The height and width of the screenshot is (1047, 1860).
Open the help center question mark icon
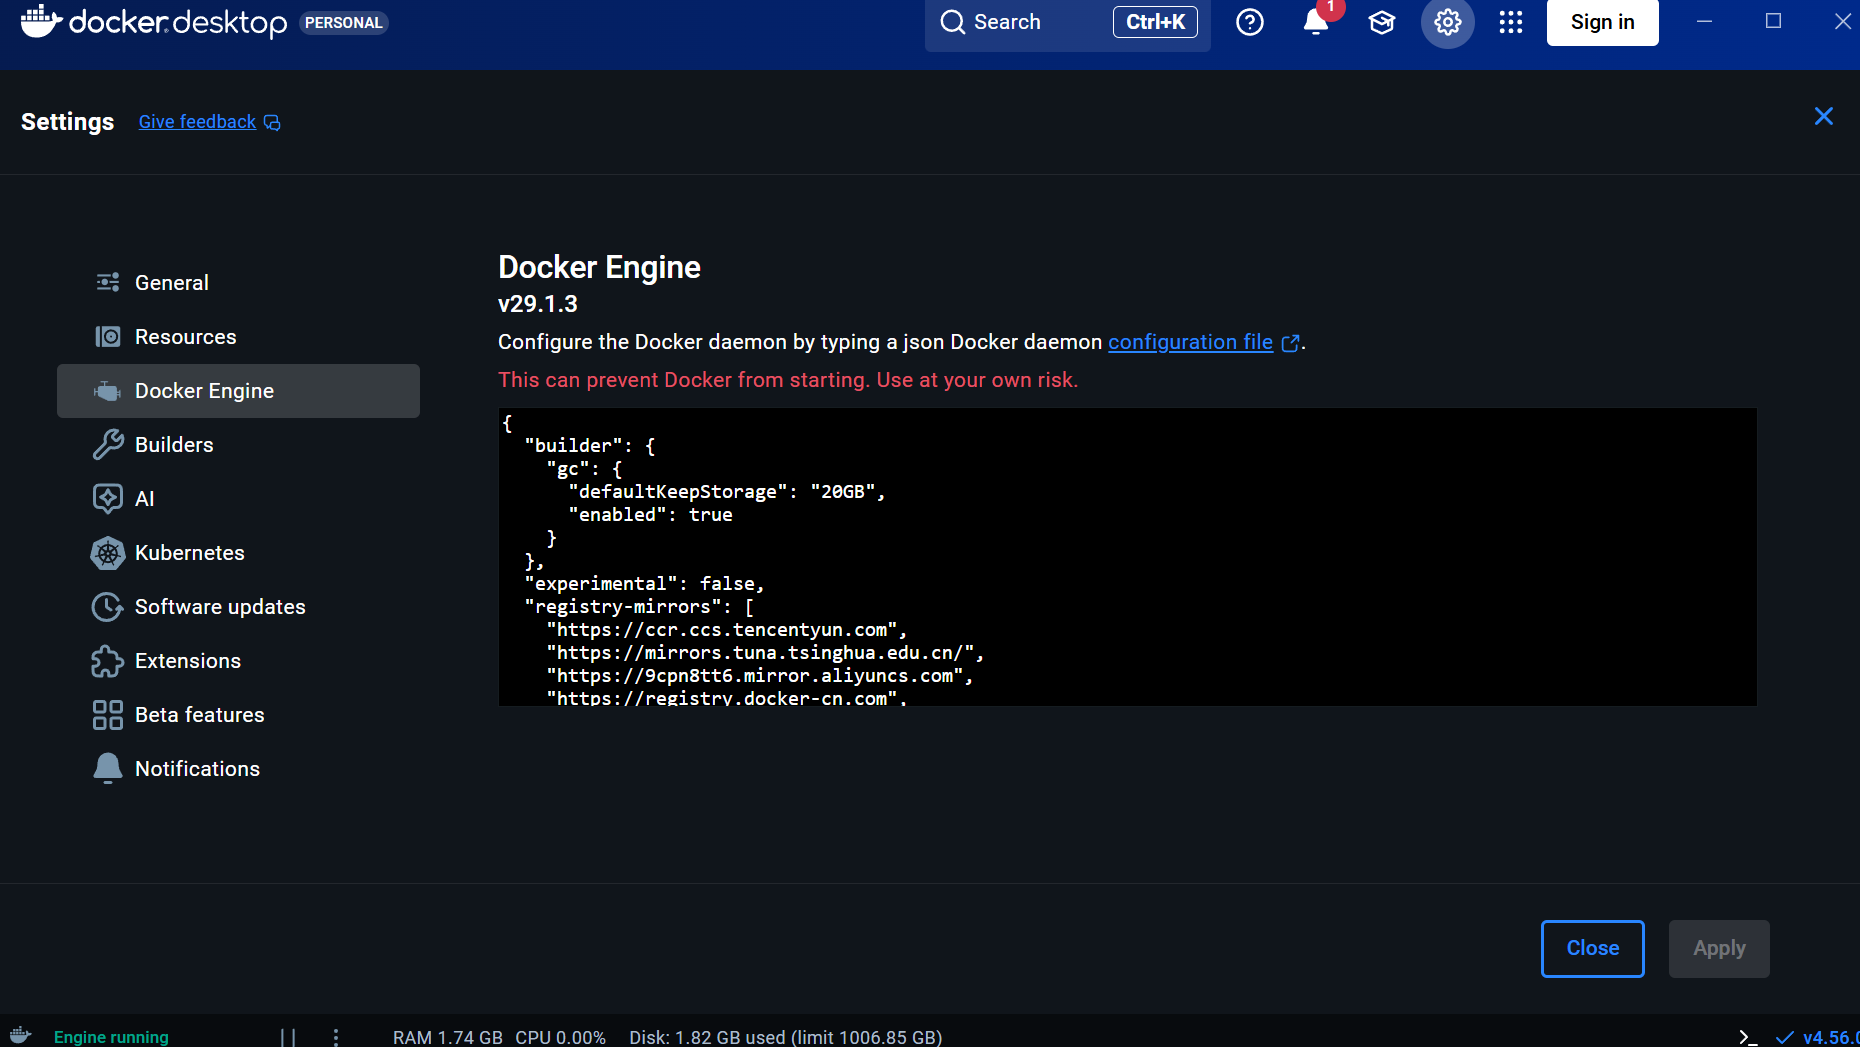pyautogui.click(x=1250, y=22)
